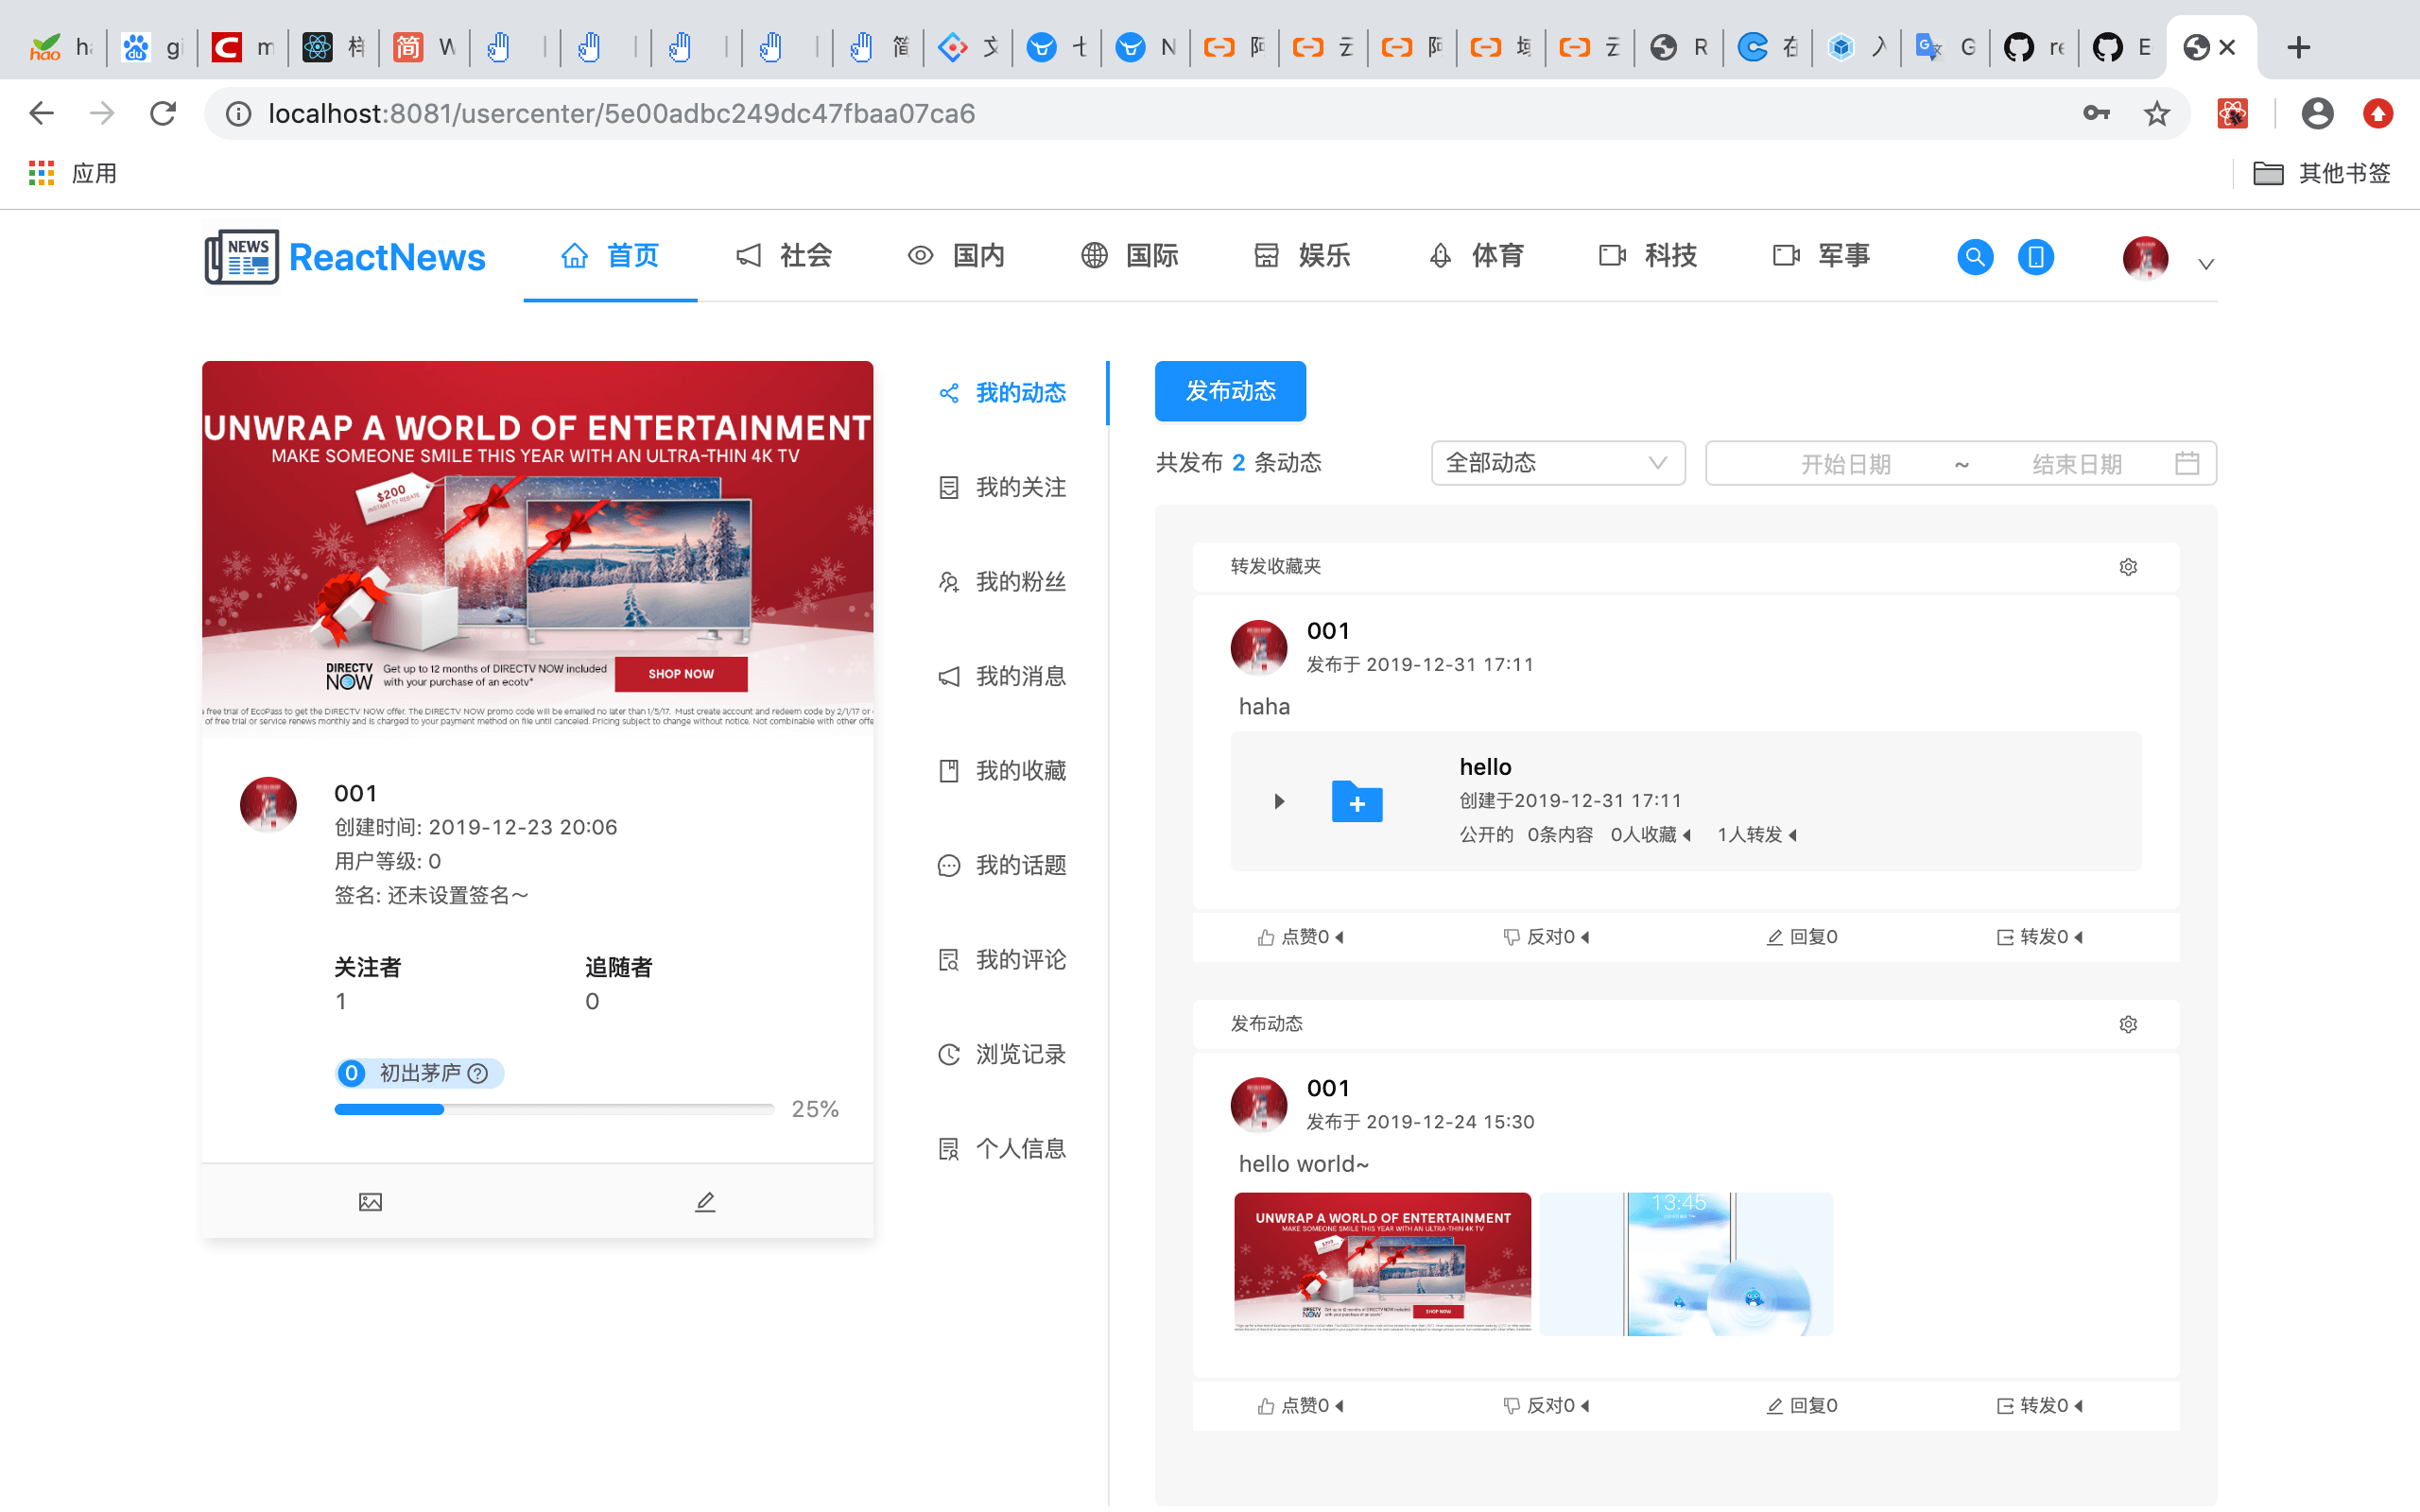Viewport: 2420px width, 1512px height.
Task: Click the blue mobile phone icon
Action: (x=2035, y=257)
